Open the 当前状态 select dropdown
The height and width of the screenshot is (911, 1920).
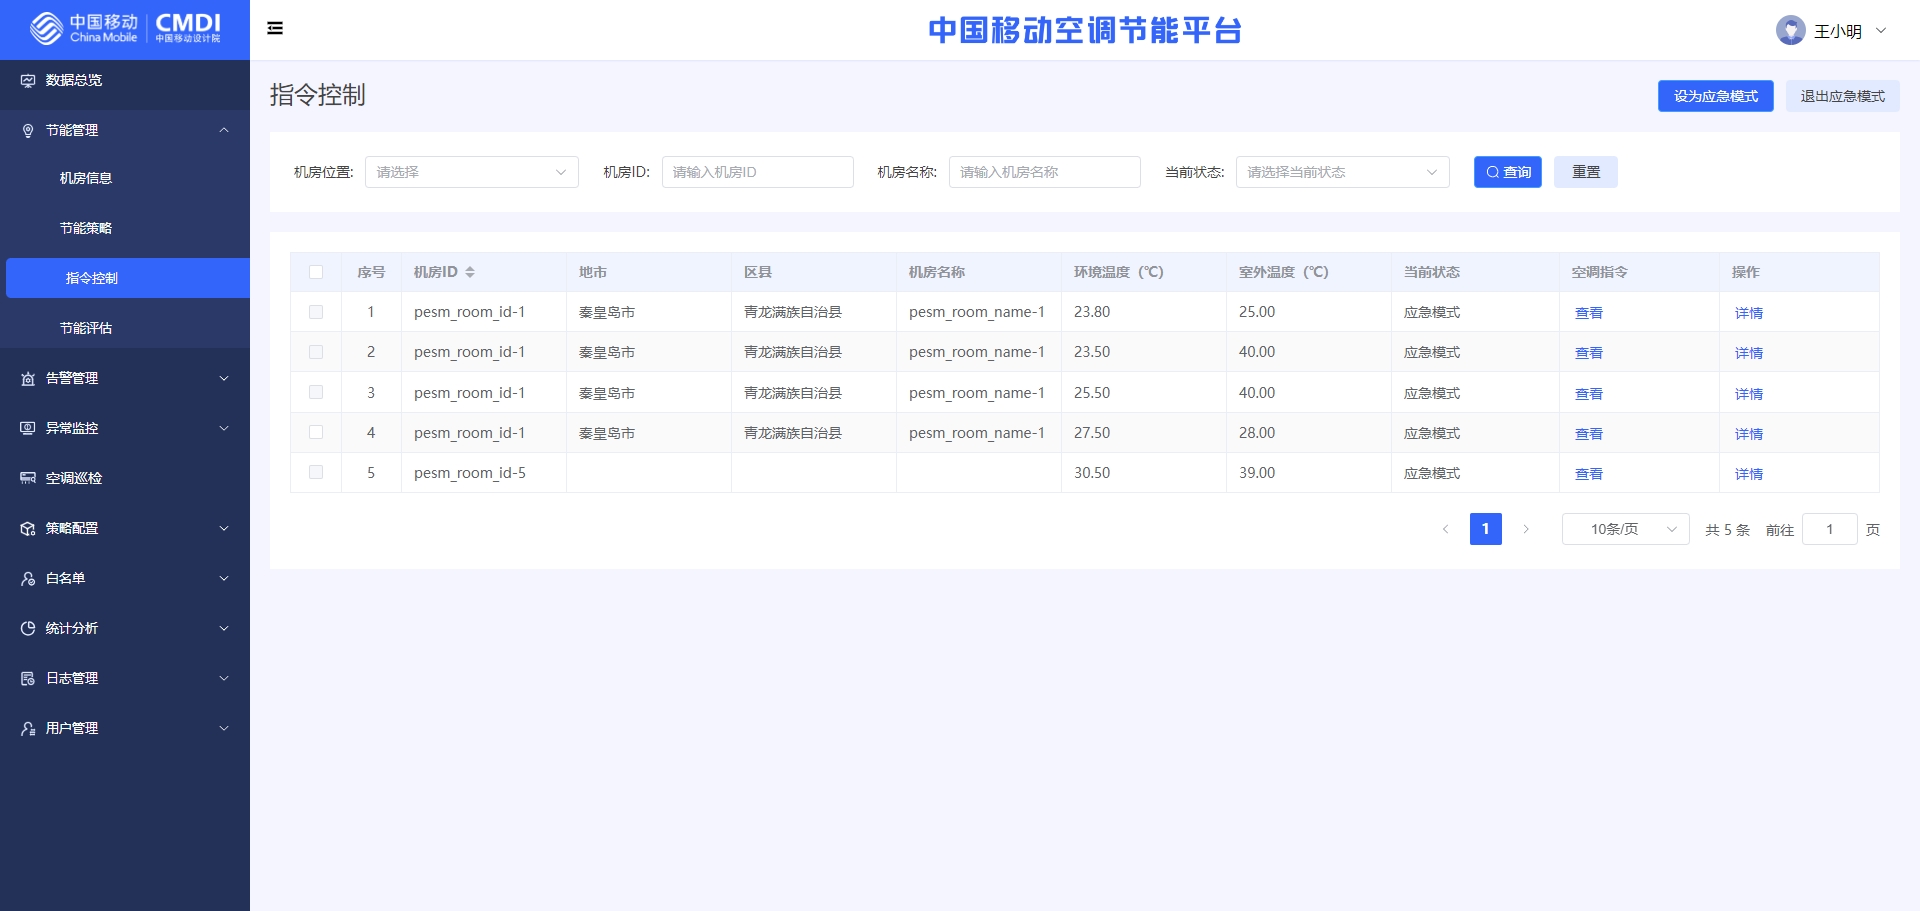click(1342, 172)
